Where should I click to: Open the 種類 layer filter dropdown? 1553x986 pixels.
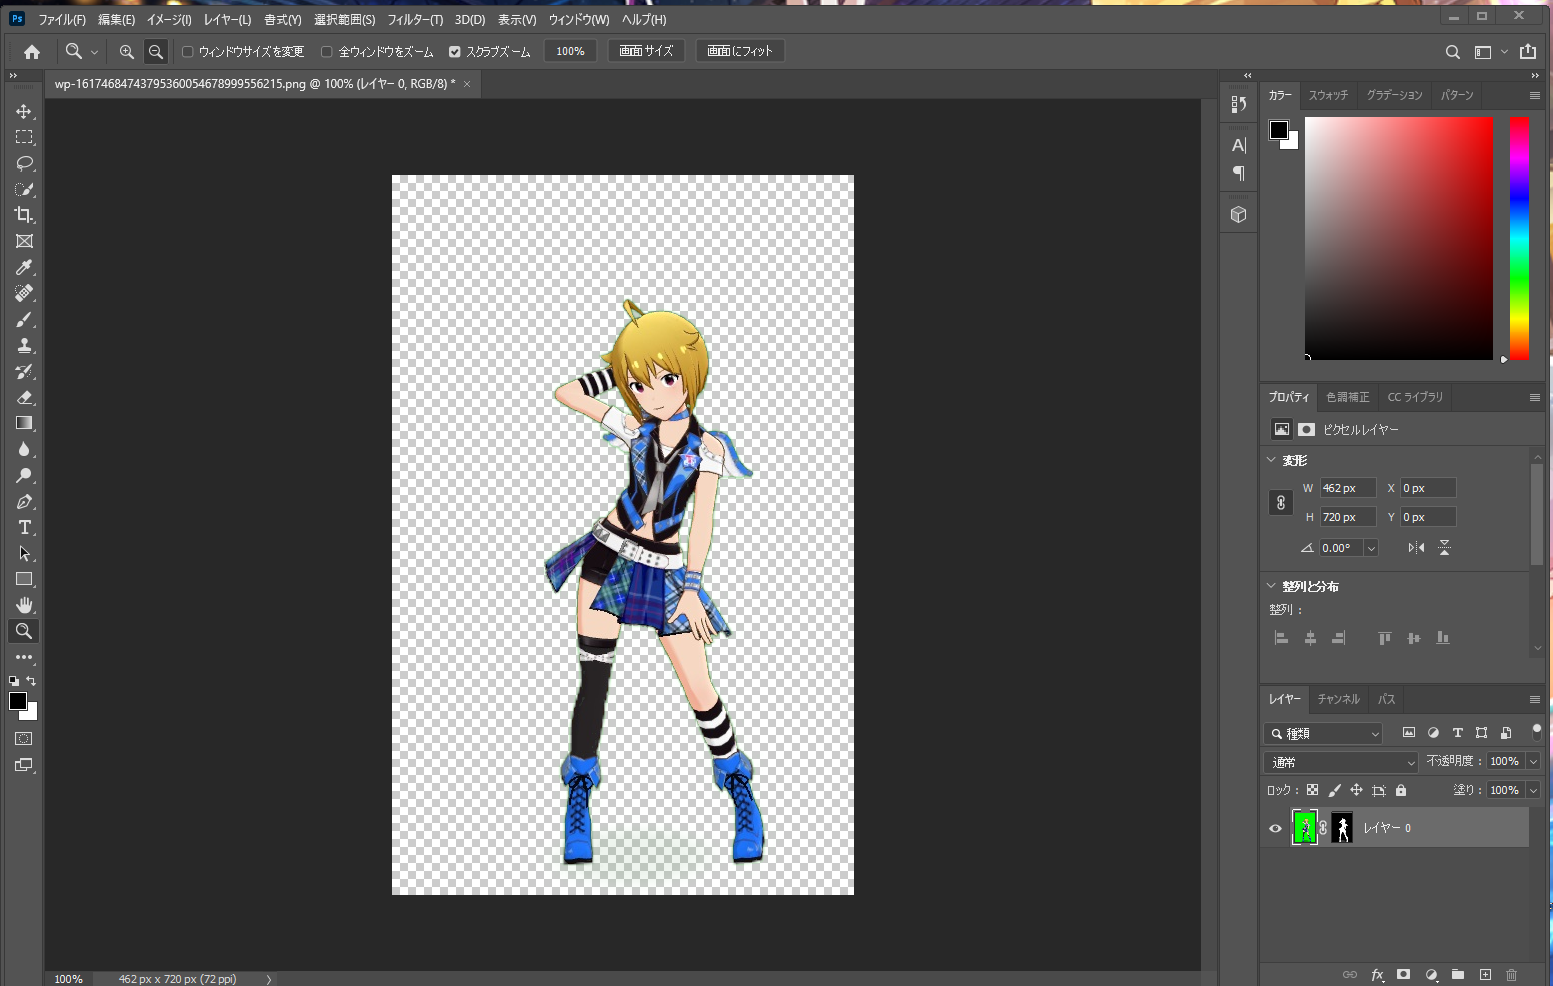(x=1323, y=733)
